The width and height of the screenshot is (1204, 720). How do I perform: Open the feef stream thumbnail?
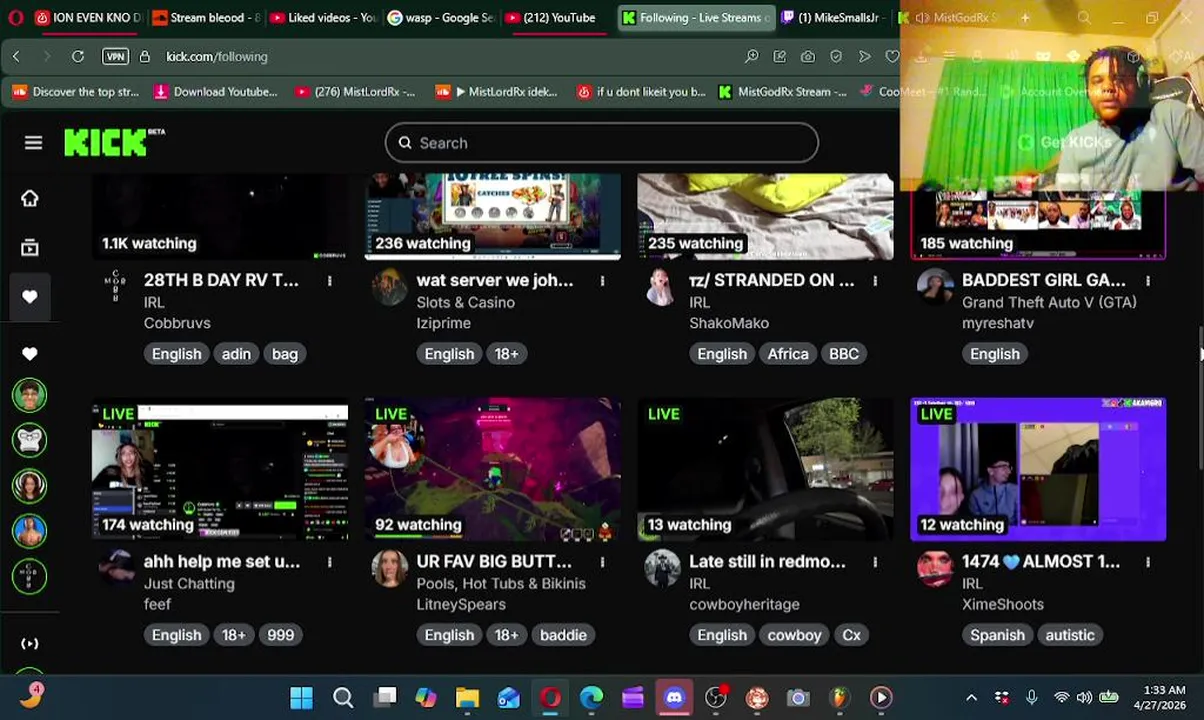click(220, 470)
